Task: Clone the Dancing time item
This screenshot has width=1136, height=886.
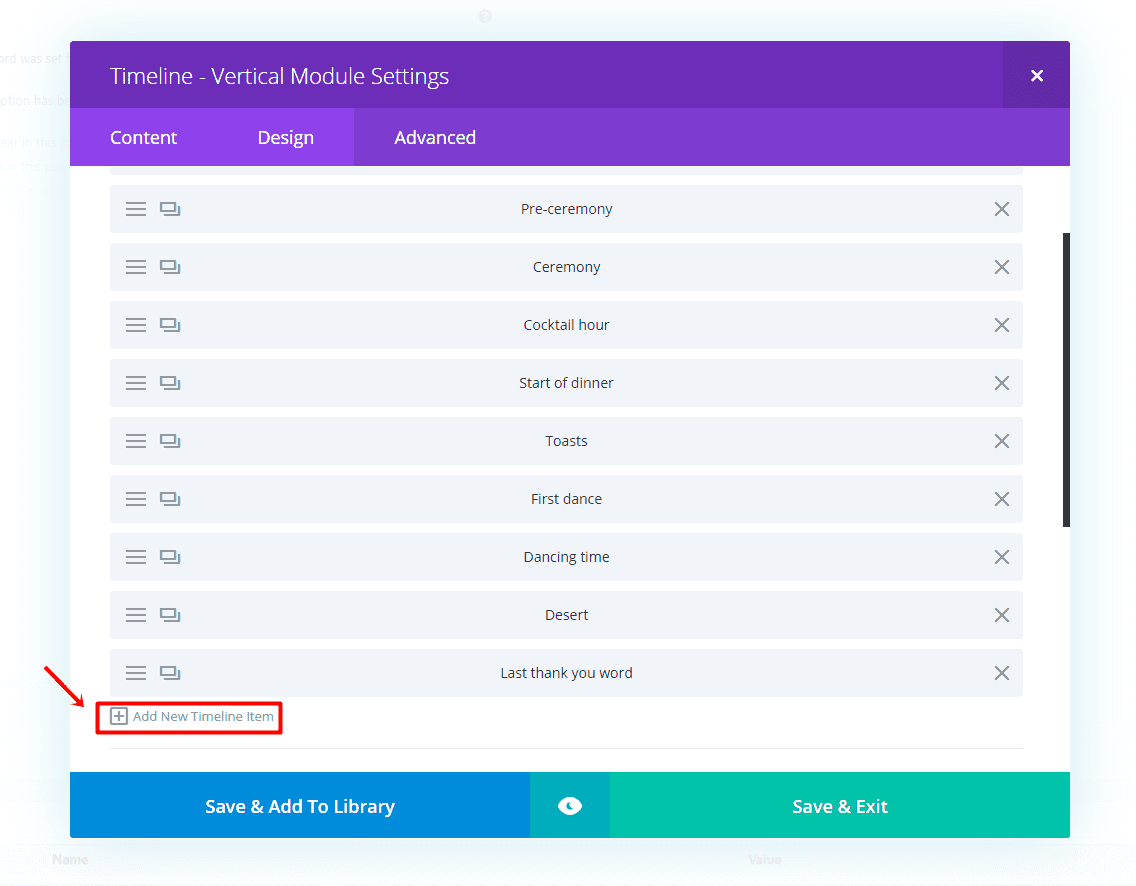Action: click(x=170, y=557)
